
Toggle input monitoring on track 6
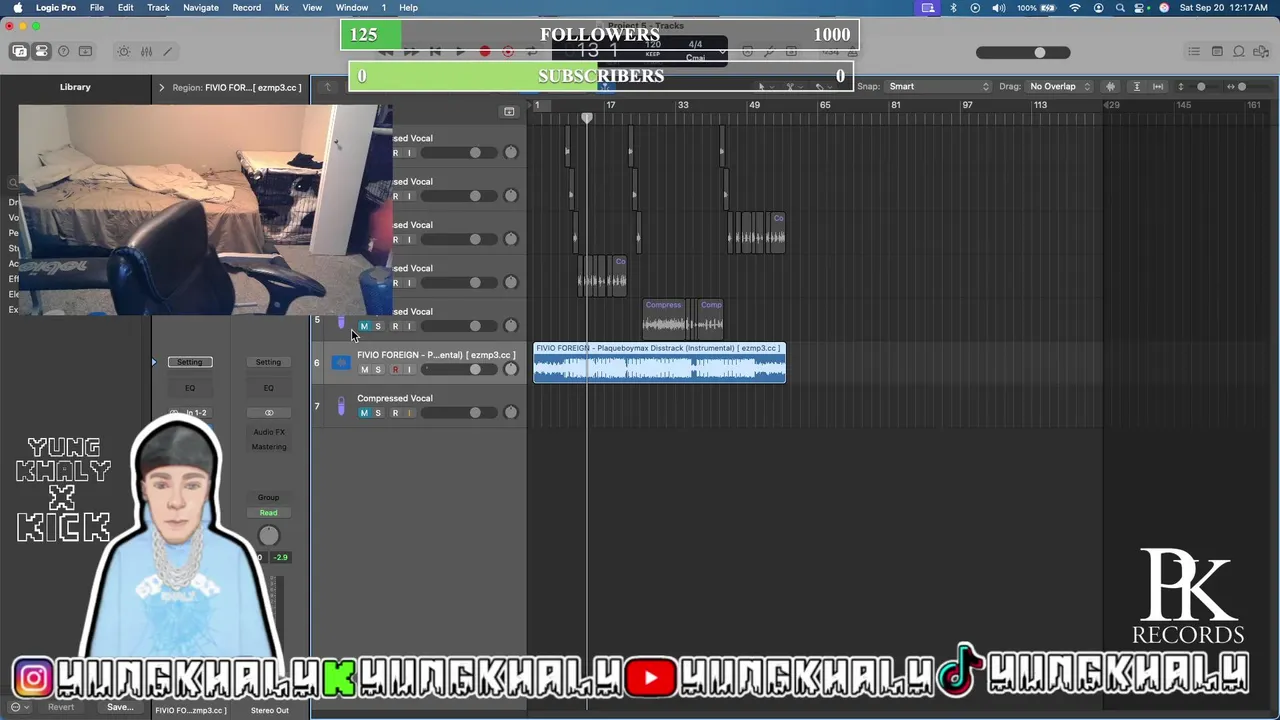click(x=409, y=370)
